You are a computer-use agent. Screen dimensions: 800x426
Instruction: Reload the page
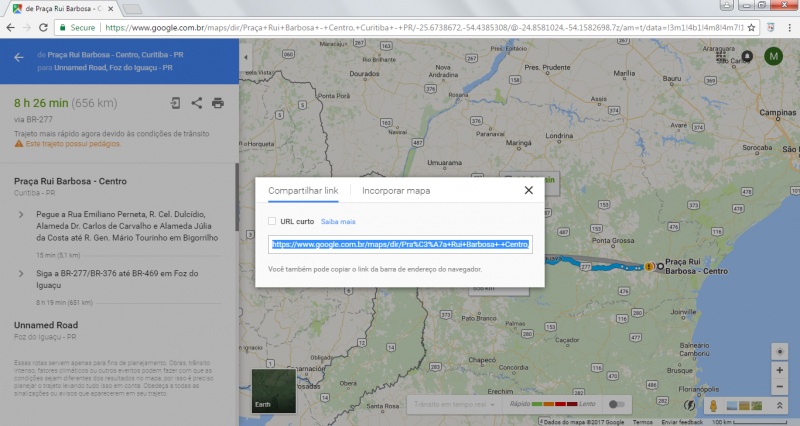coord(43,28)
